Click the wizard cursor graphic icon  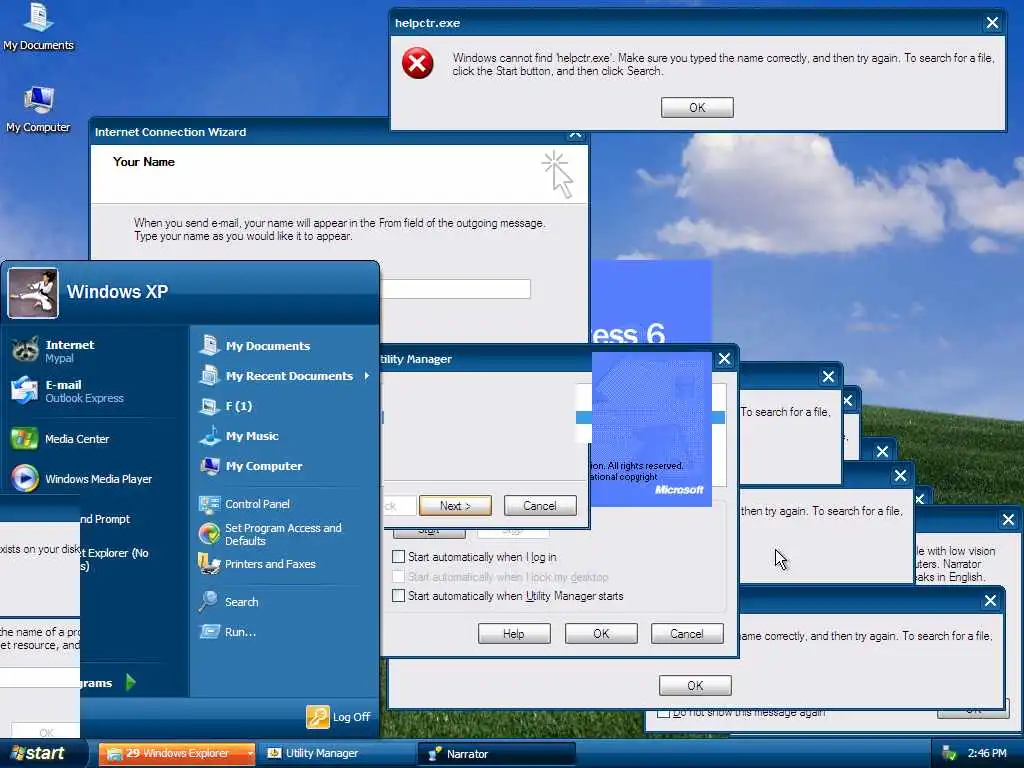click(x=558, y=174)
